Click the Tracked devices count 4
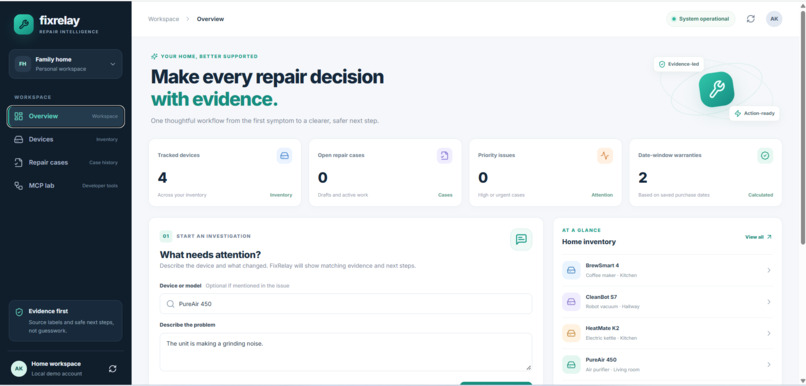The height and width of the screenshot is (386, 806). (162, 178)
